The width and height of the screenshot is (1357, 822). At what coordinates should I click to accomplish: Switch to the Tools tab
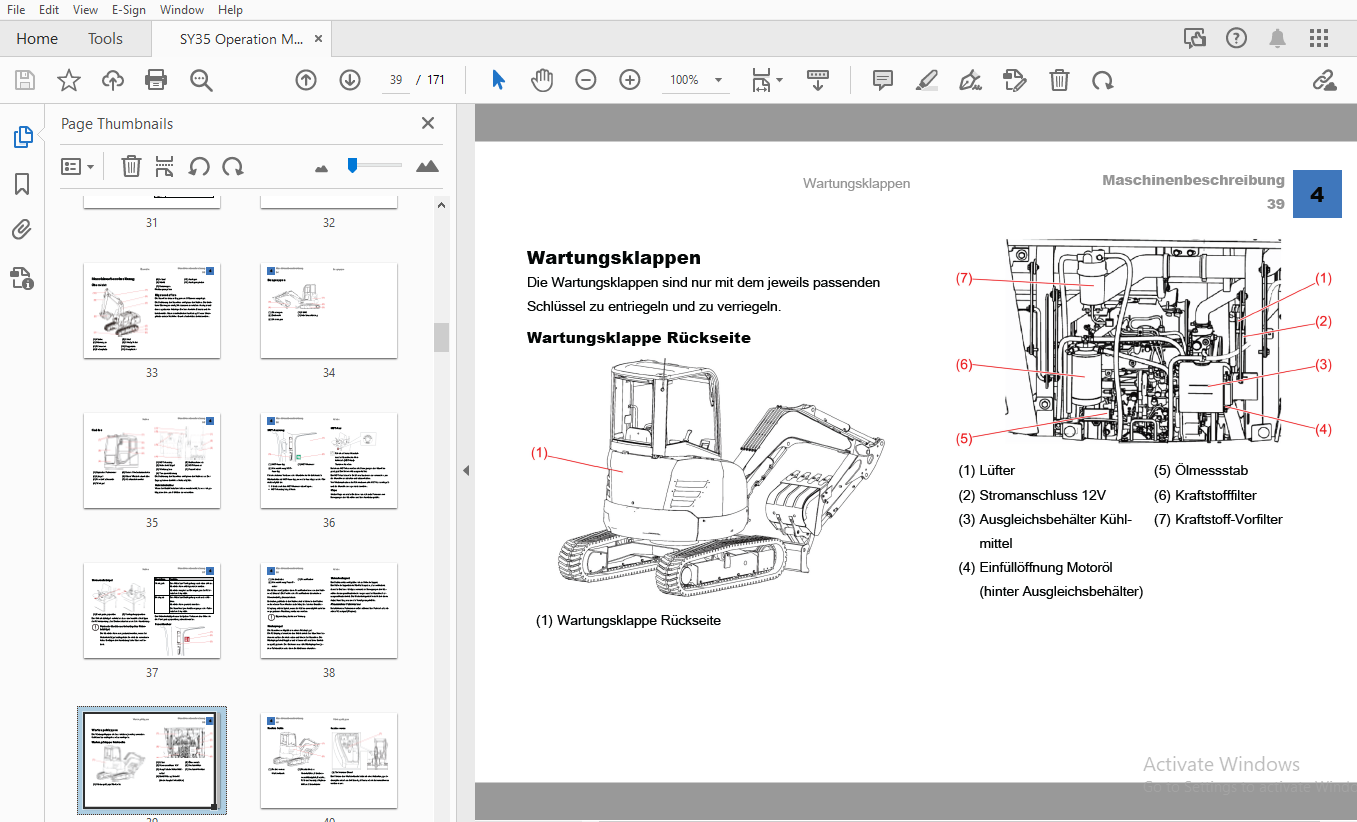tap(105, 39)
